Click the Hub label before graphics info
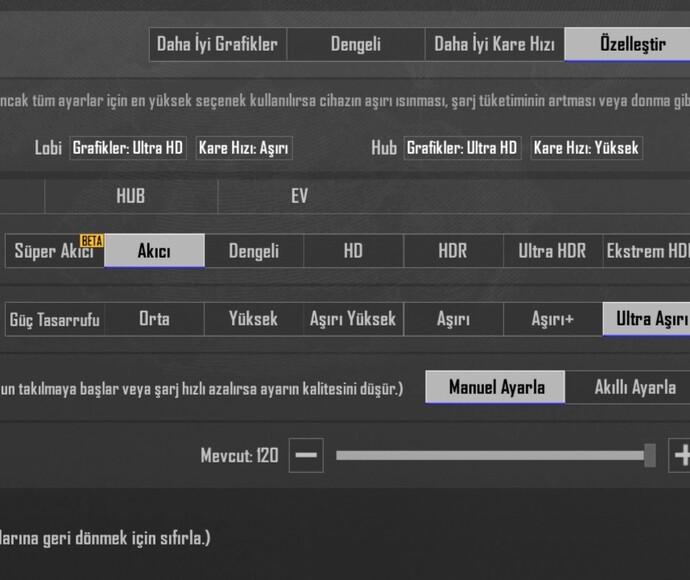Image resolution: width=690 pixels, height=580 pixels. 384,148
